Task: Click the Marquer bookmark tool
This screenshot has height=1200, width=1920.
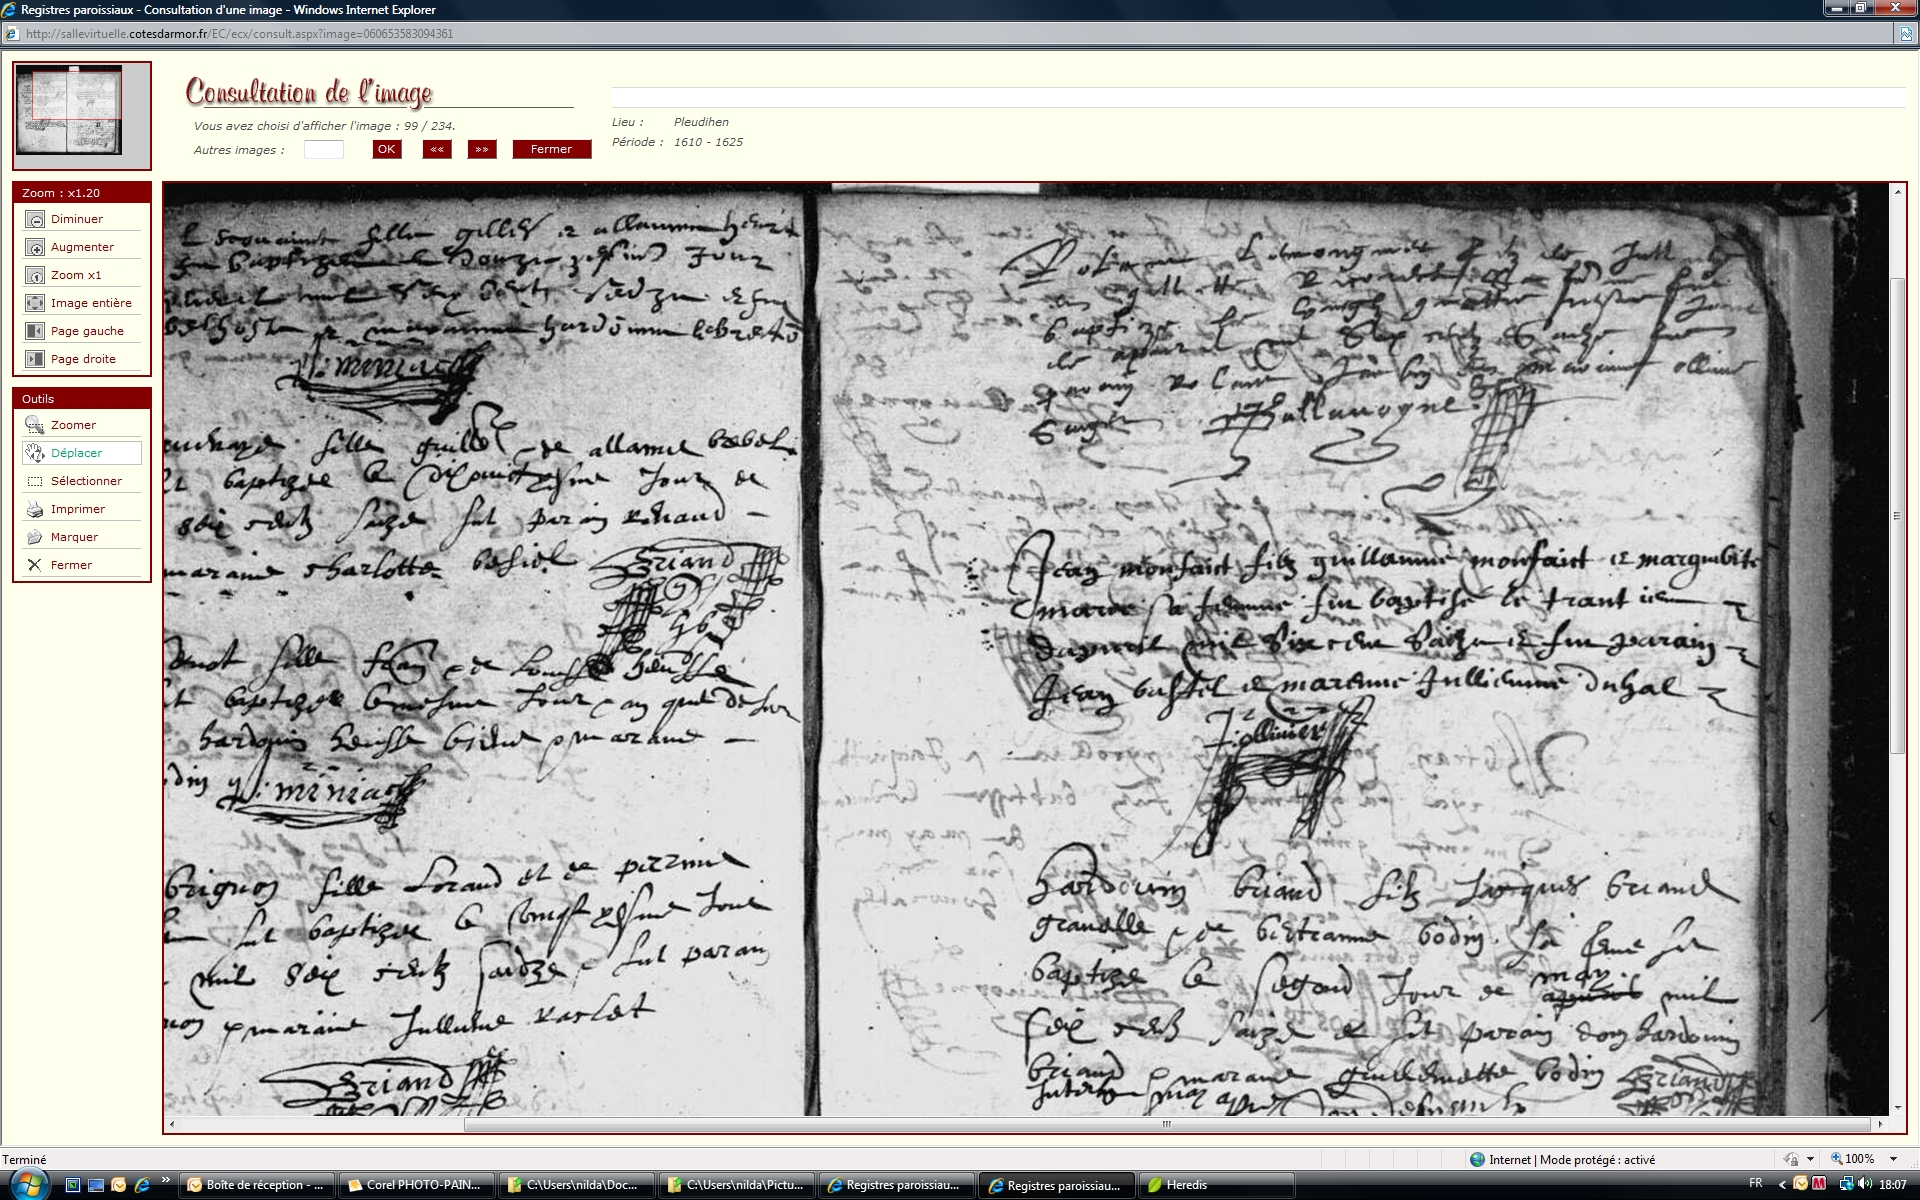Action: point(35,538)
